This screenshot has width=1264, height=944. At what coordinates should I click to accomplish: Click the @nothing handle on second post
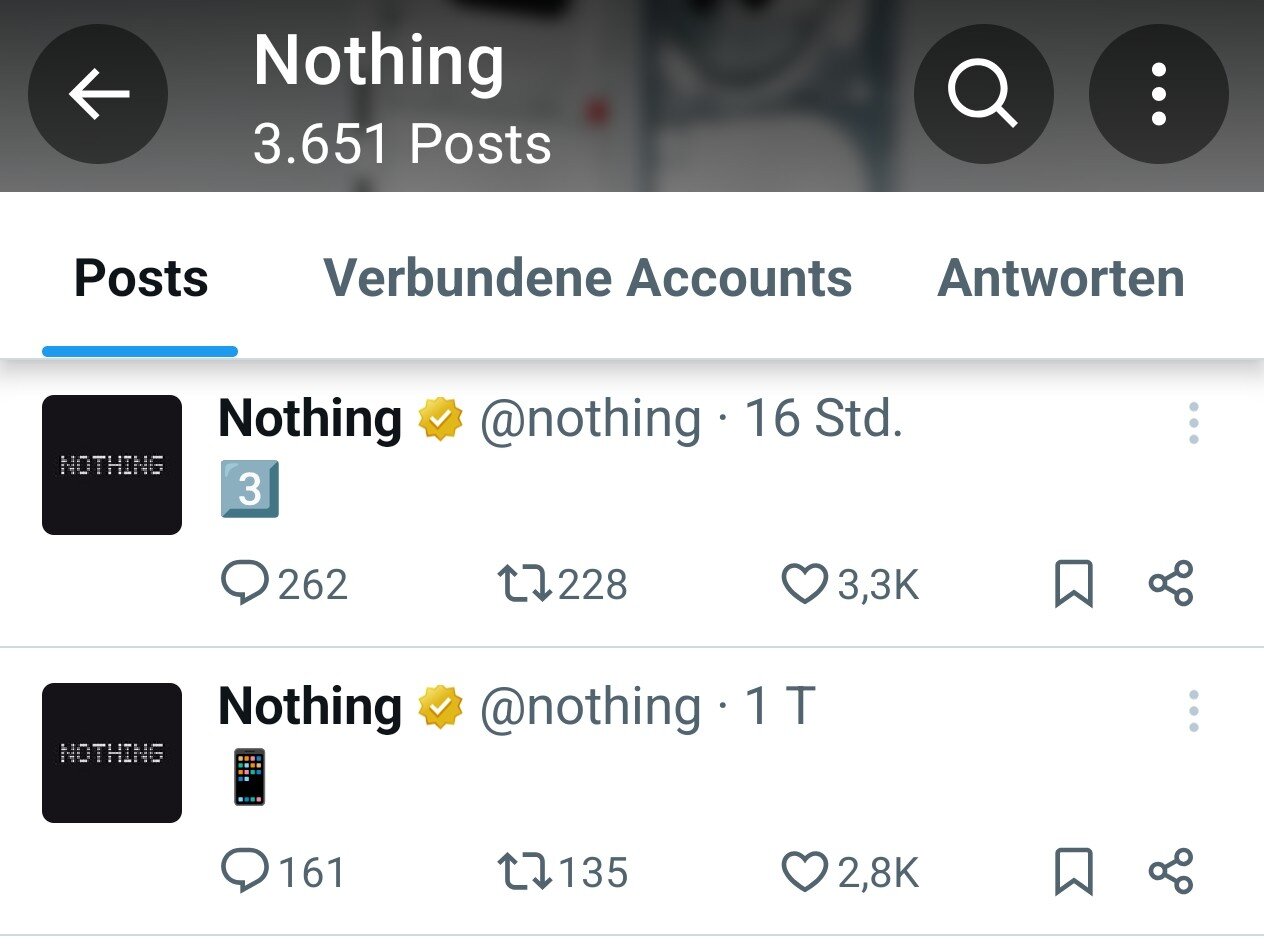point(590,707)
